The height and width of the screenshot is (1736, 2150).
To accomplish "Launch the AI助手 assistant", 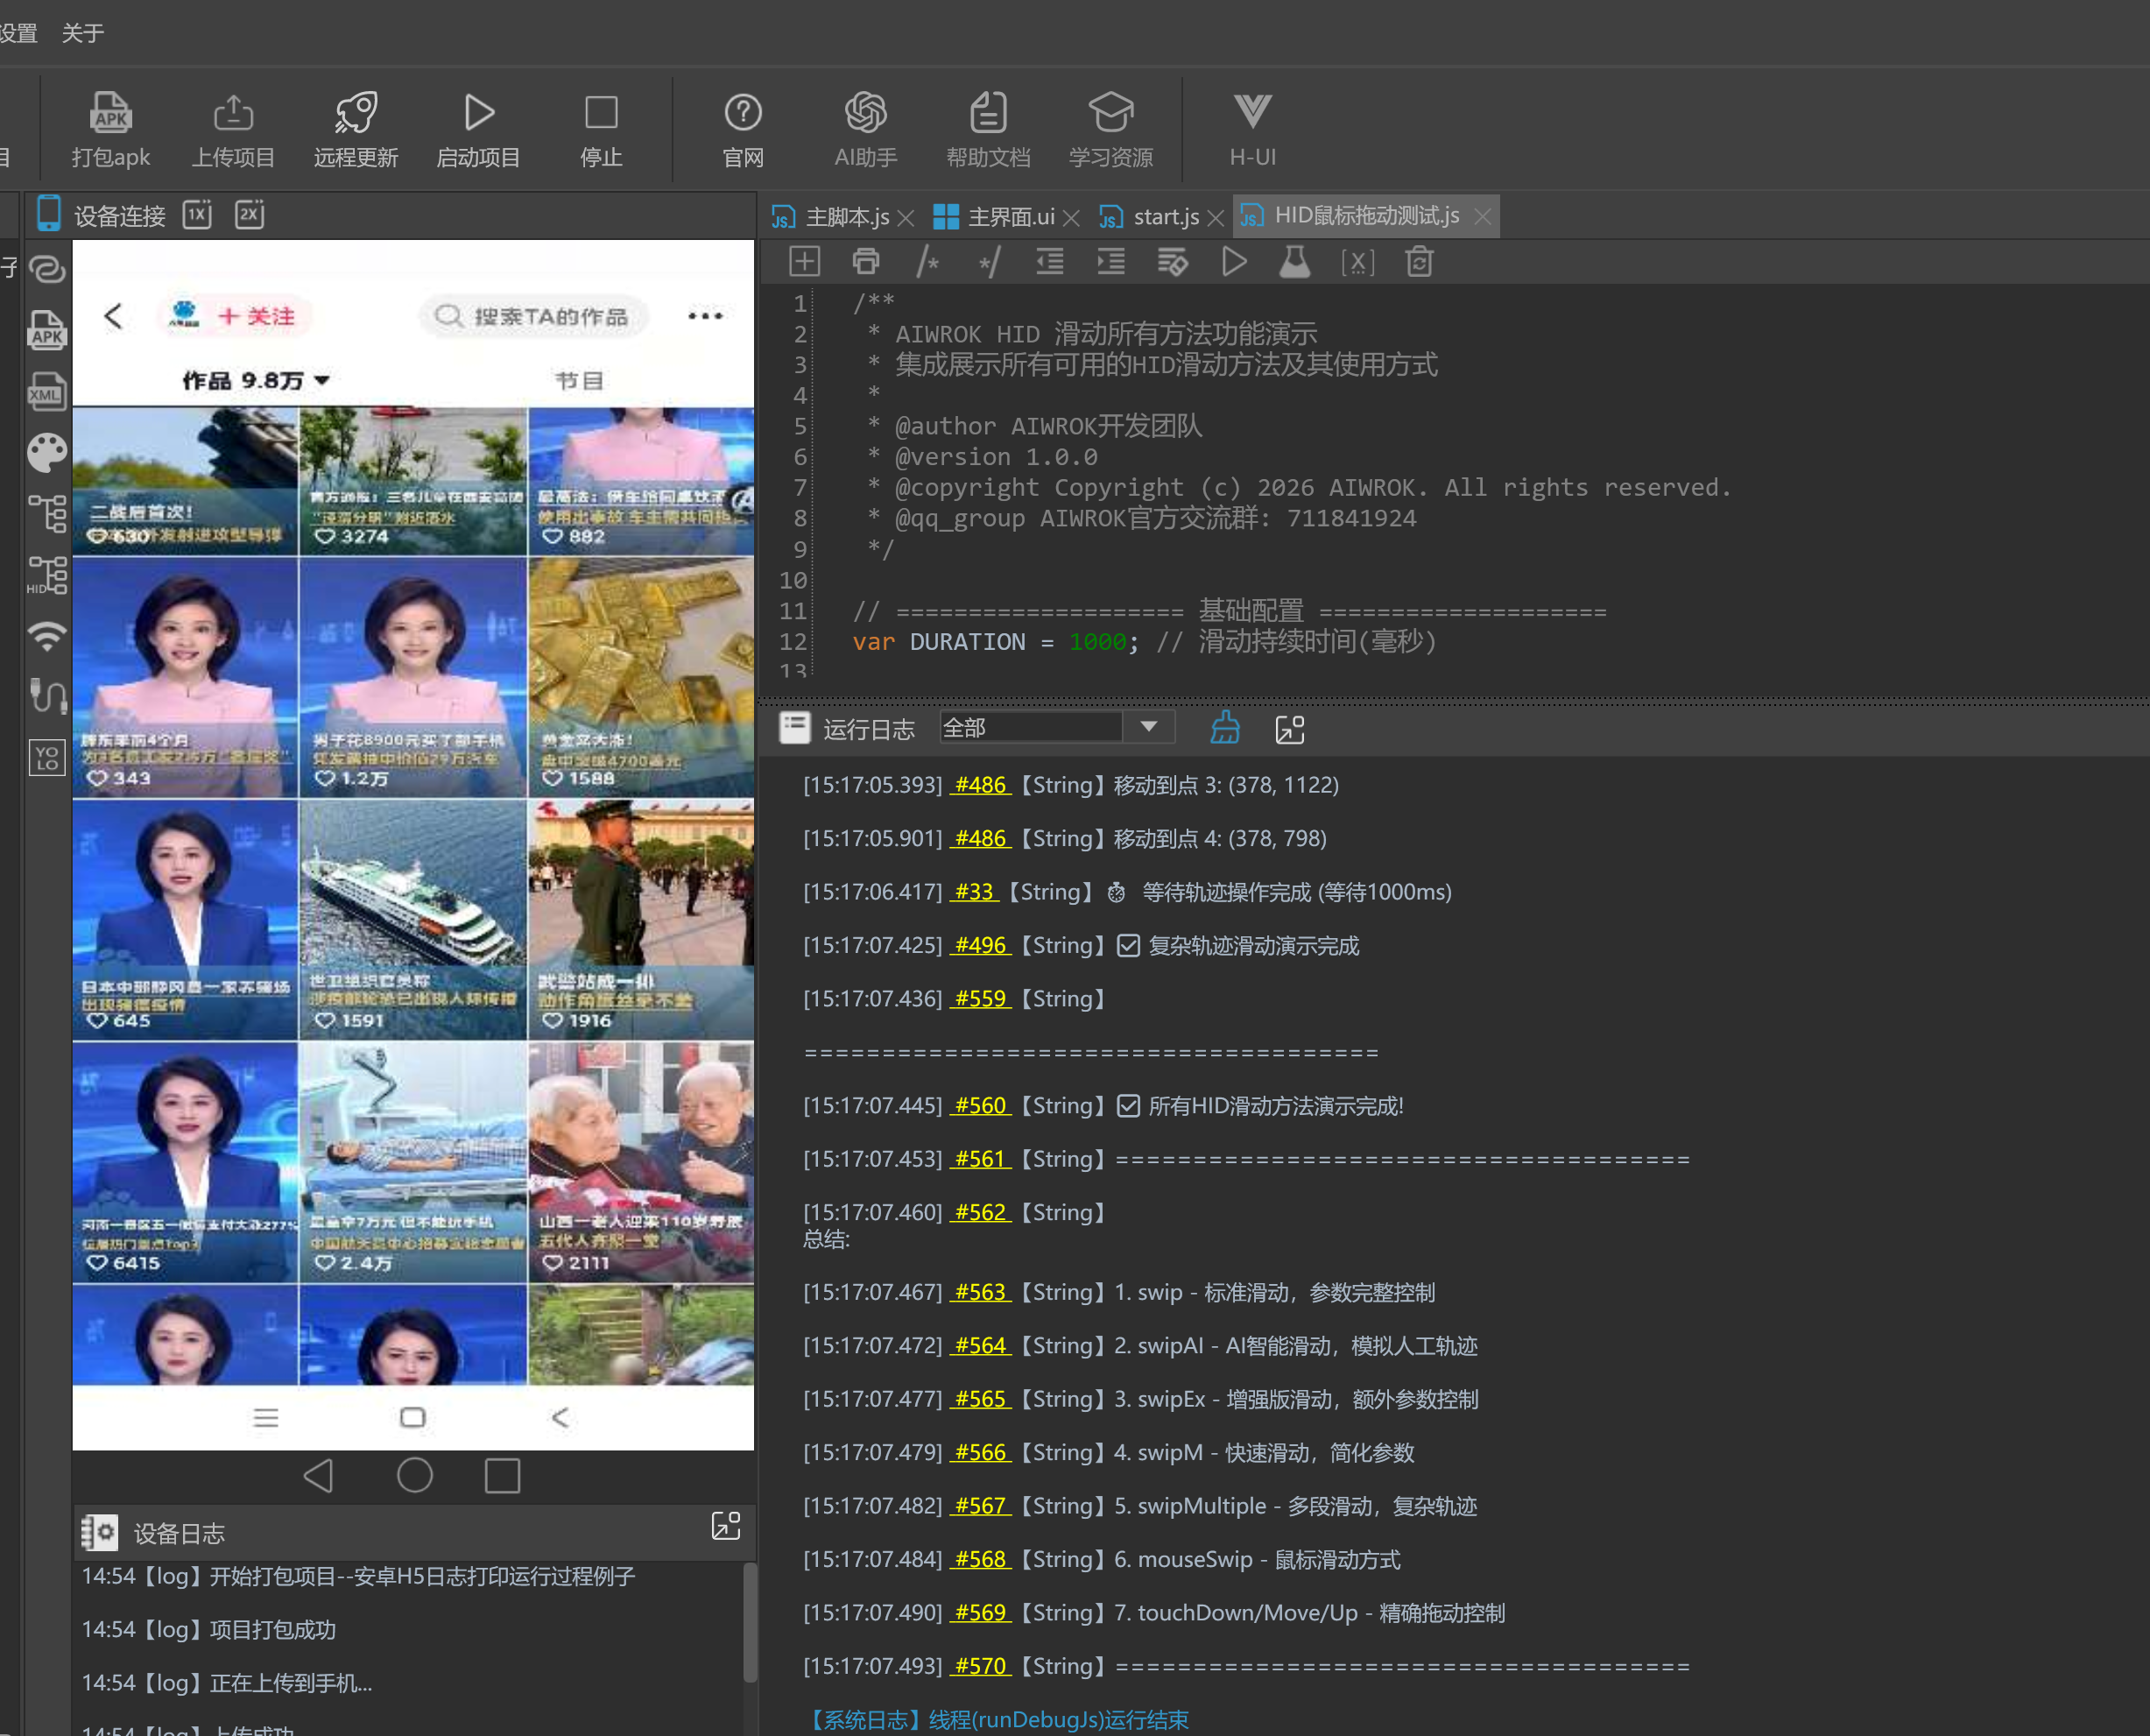I will coord(866,130).
